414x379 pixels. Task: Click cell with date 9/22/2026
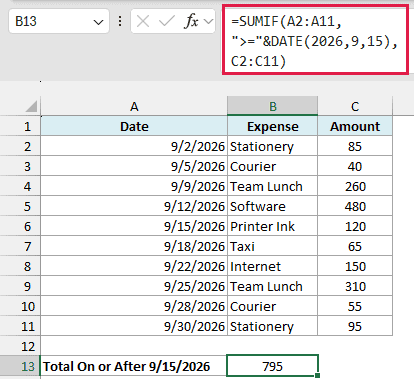tap(134, 266)
